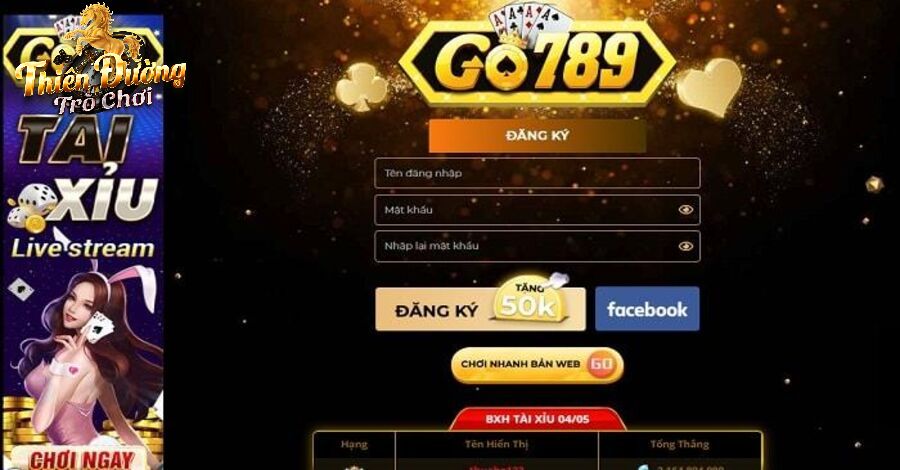The height and width of the screenshot is (470, 900).
Task: Click the GO badge on web play button
Action: pos(602,364)
